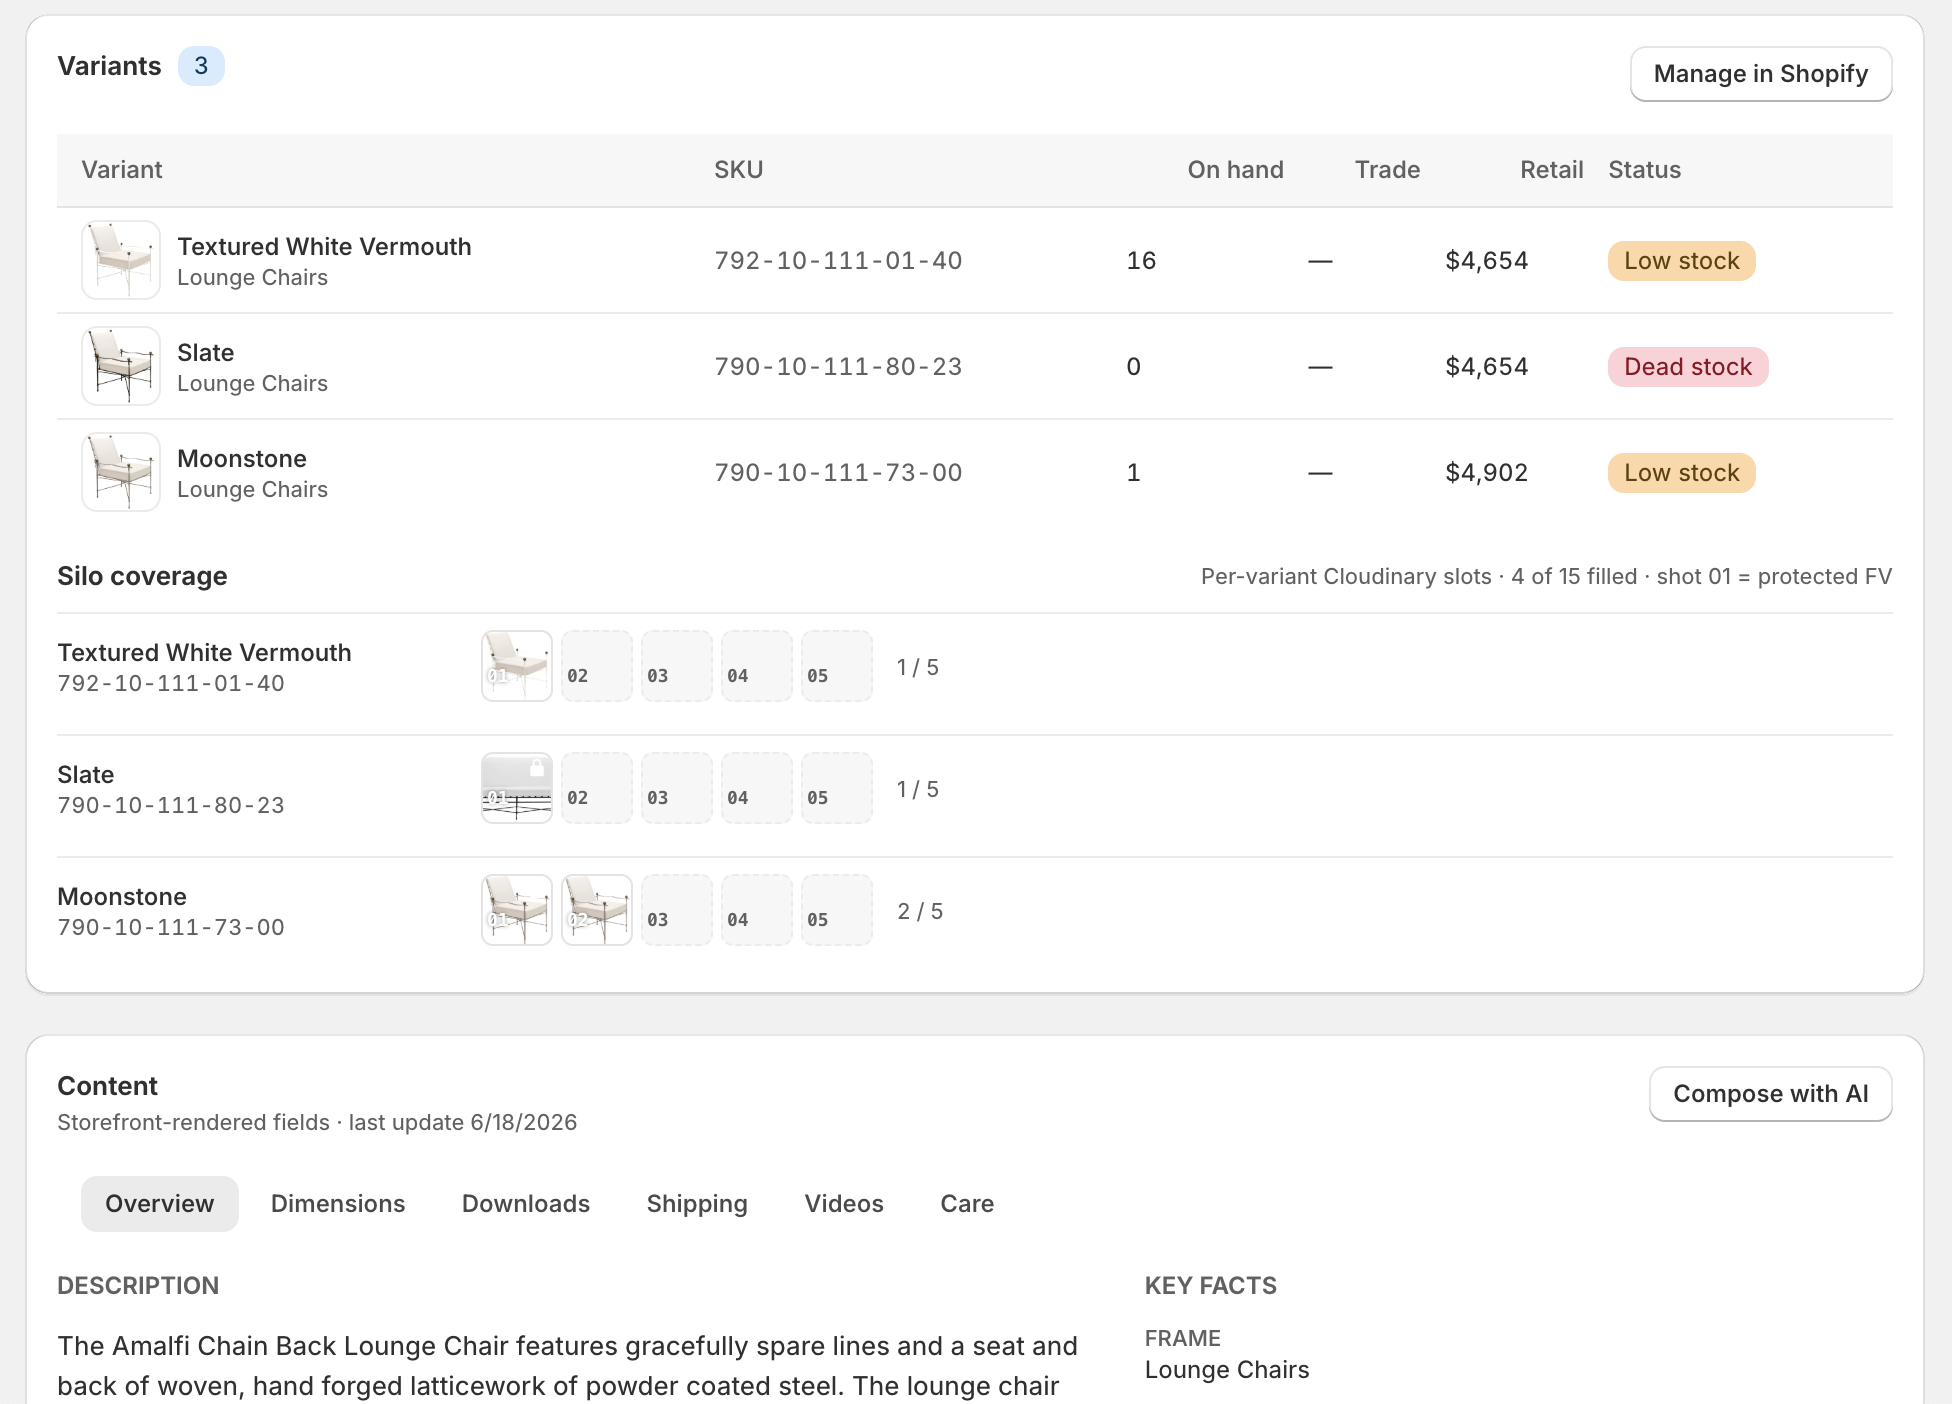Select empty slot 05 in Slate row
The height and width of the screenshot is (1404, 1952).
837,788
